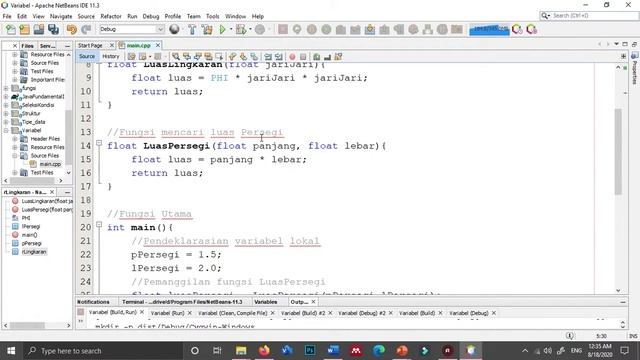The height and width of the screenshot is (360, 640).
Task: Click the Open Project toolbar icon
Action: click(x=39, y=29)
